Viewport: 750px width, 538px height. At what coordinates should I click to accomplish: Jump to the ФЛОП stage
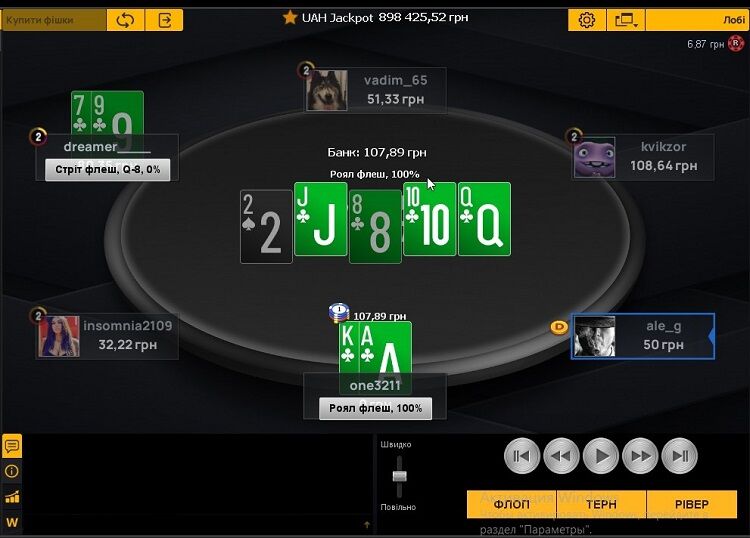click(x=511, y=504)
